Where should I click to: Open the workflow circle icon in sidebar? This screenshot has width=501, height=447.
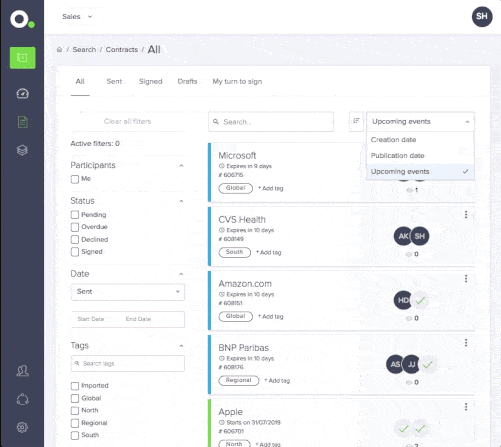coord(22,399)
